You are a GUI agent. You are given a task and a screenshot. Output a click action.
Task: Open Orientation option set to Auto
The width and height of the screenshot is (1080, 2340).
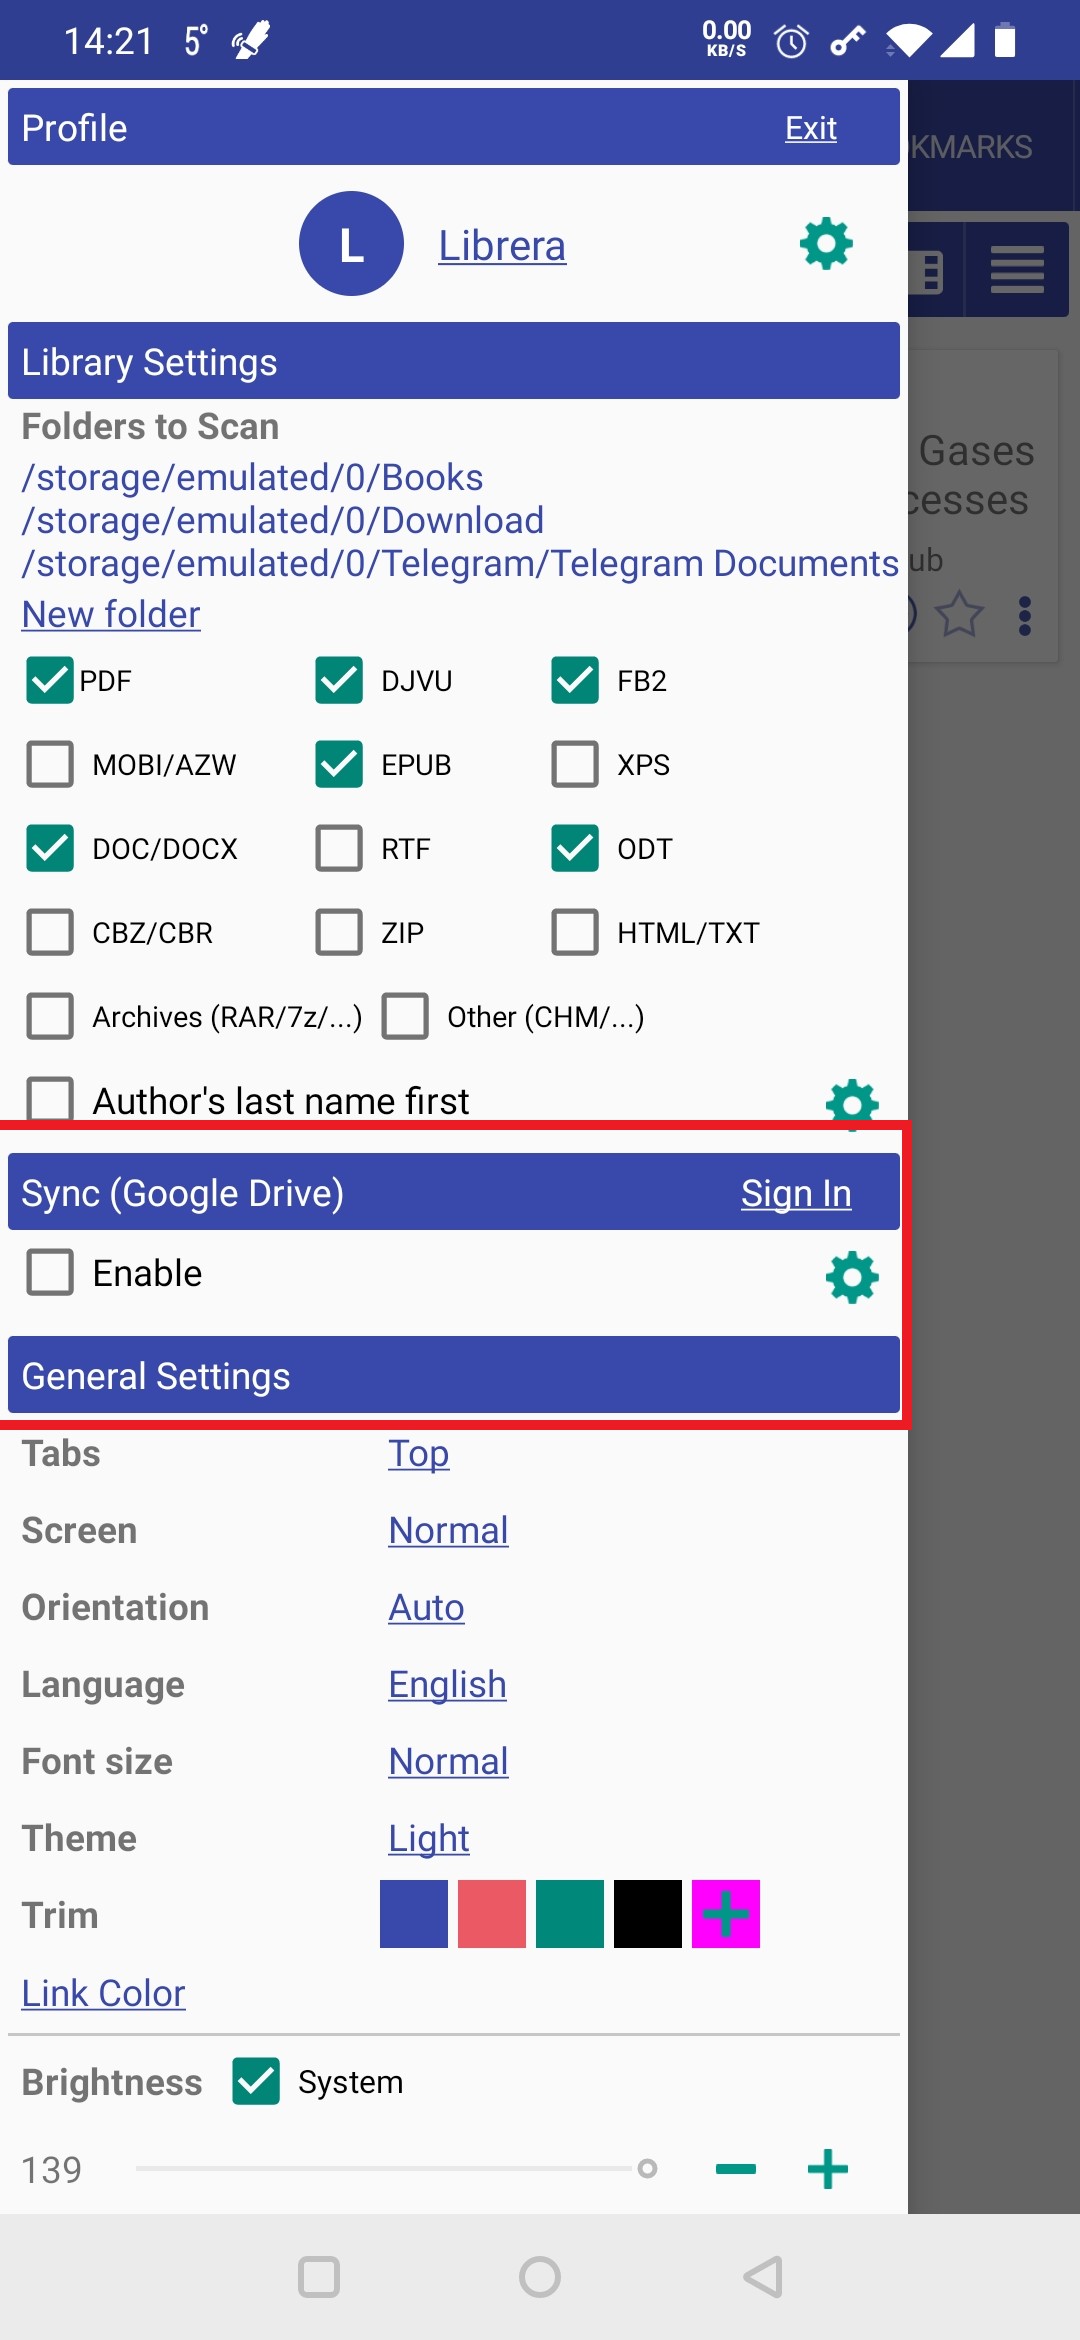[x=426, y=1607]
